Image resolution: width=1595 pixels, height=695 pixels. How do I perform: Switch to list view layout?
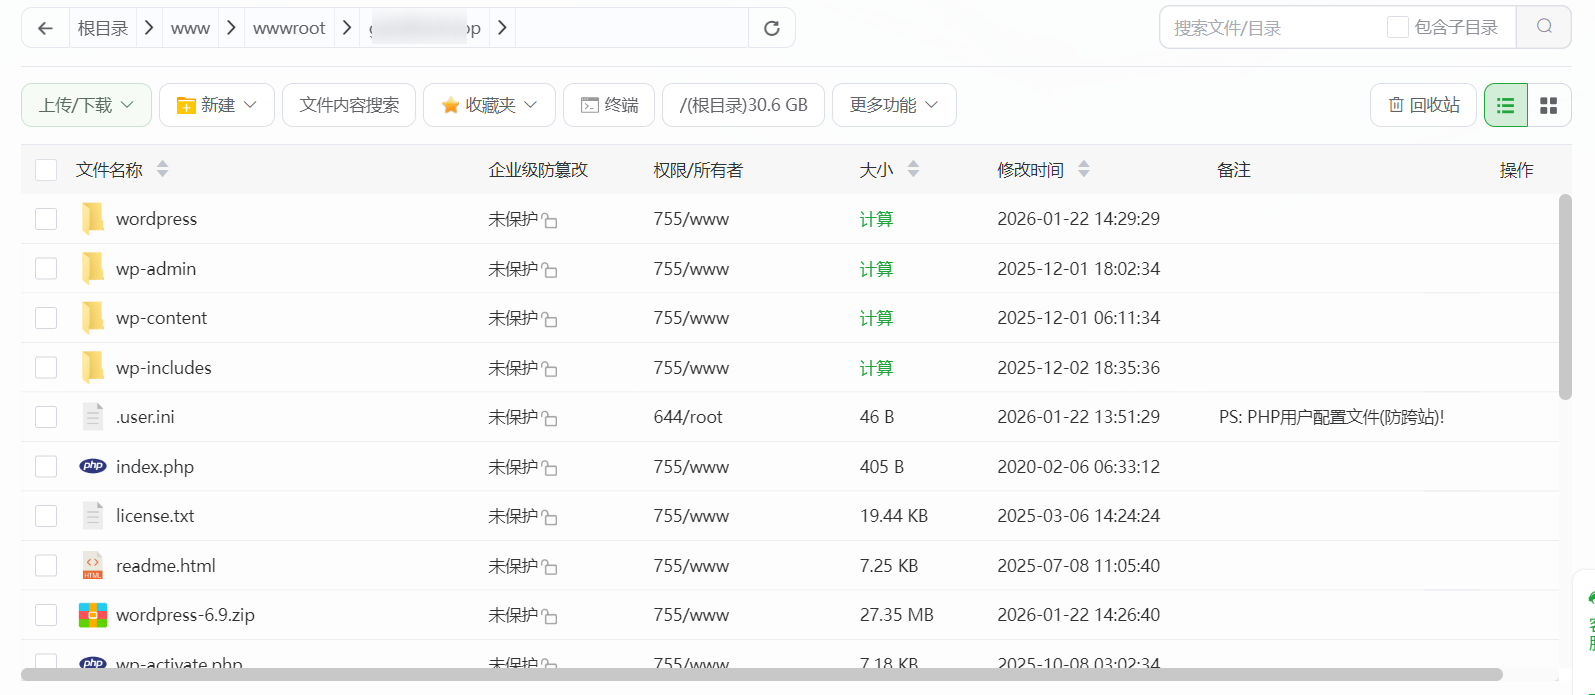1506,105
